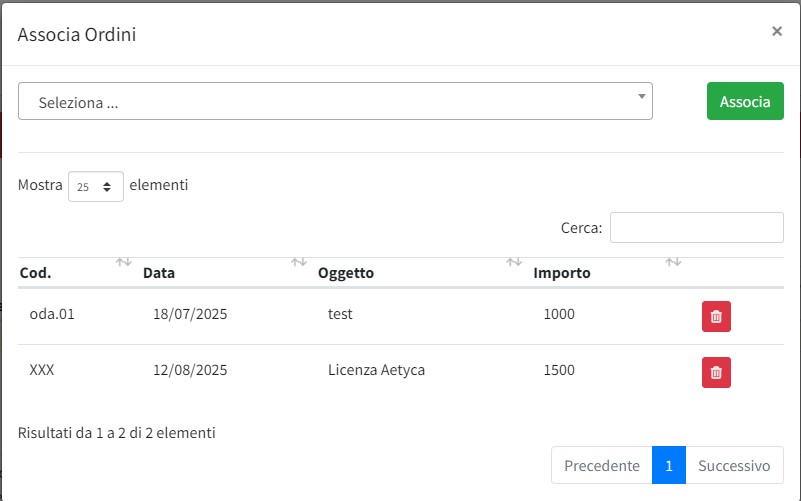Toggle sort arrows on Importo column

click(673, 262)
